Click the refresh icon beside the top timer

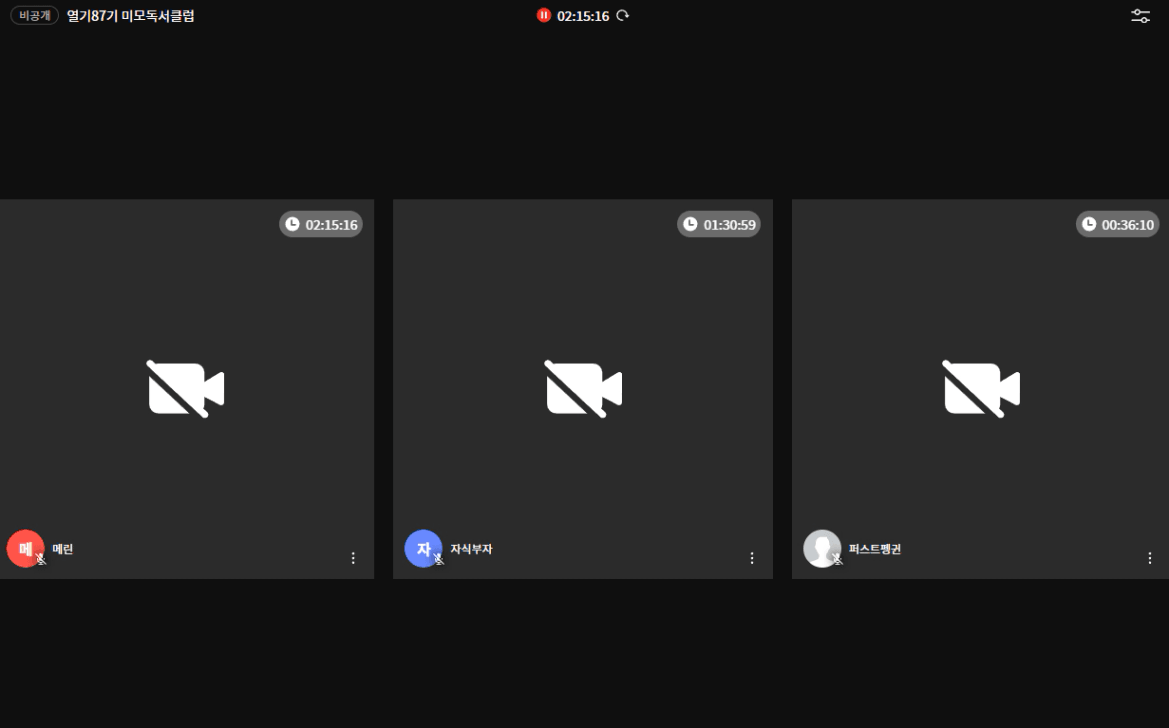(x=623, y=16)
